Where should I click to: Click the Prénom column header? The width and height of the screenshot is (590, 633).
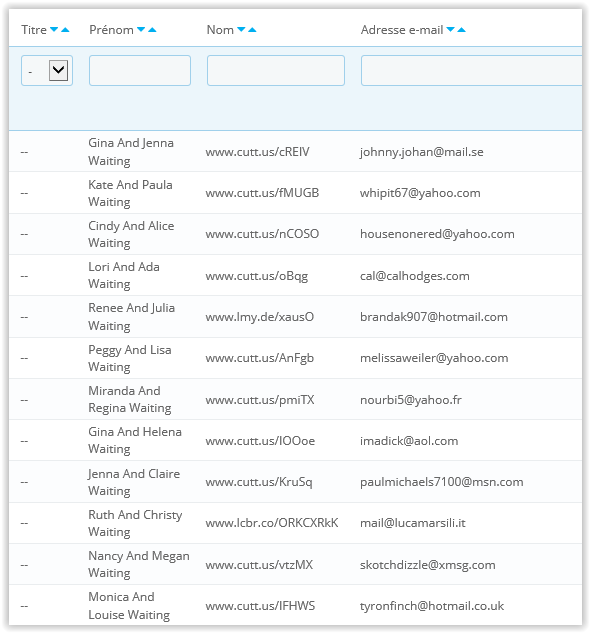tap(111, 30)
